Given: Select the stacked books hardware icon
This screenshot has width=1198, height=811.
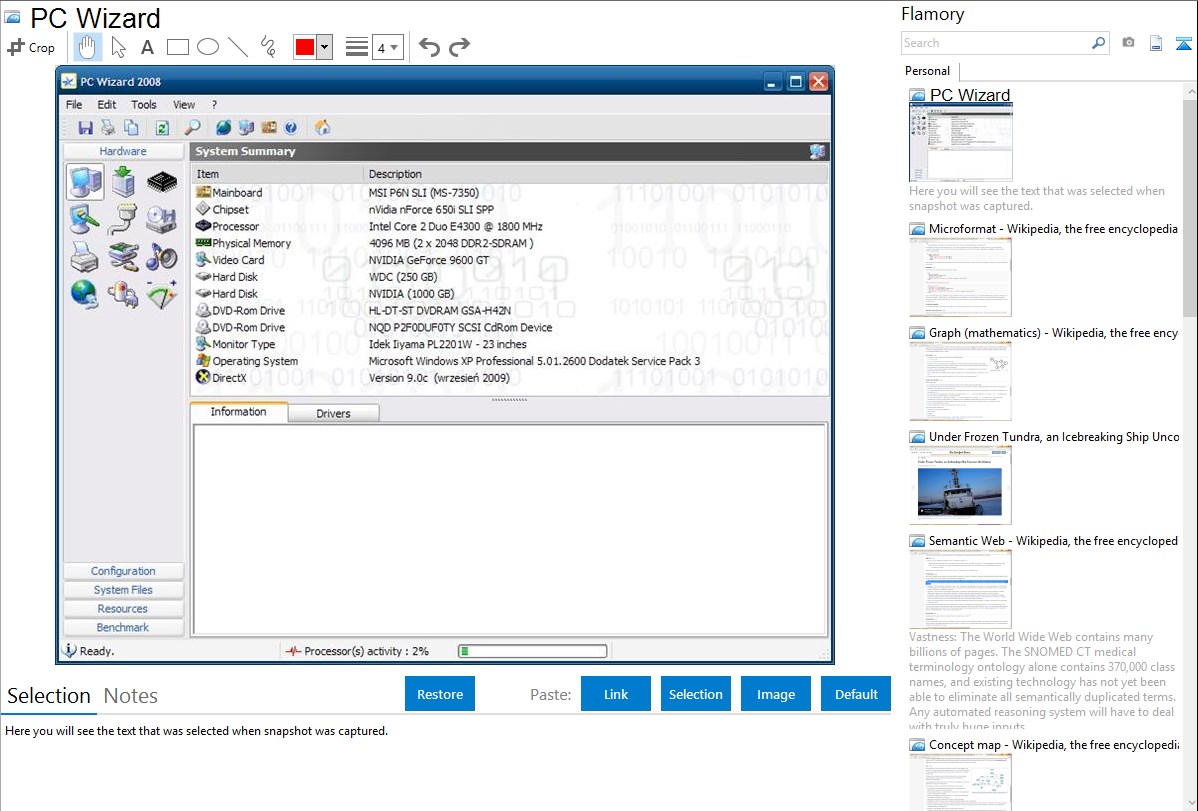Looking at the screenshot, I should click(123, 257).
